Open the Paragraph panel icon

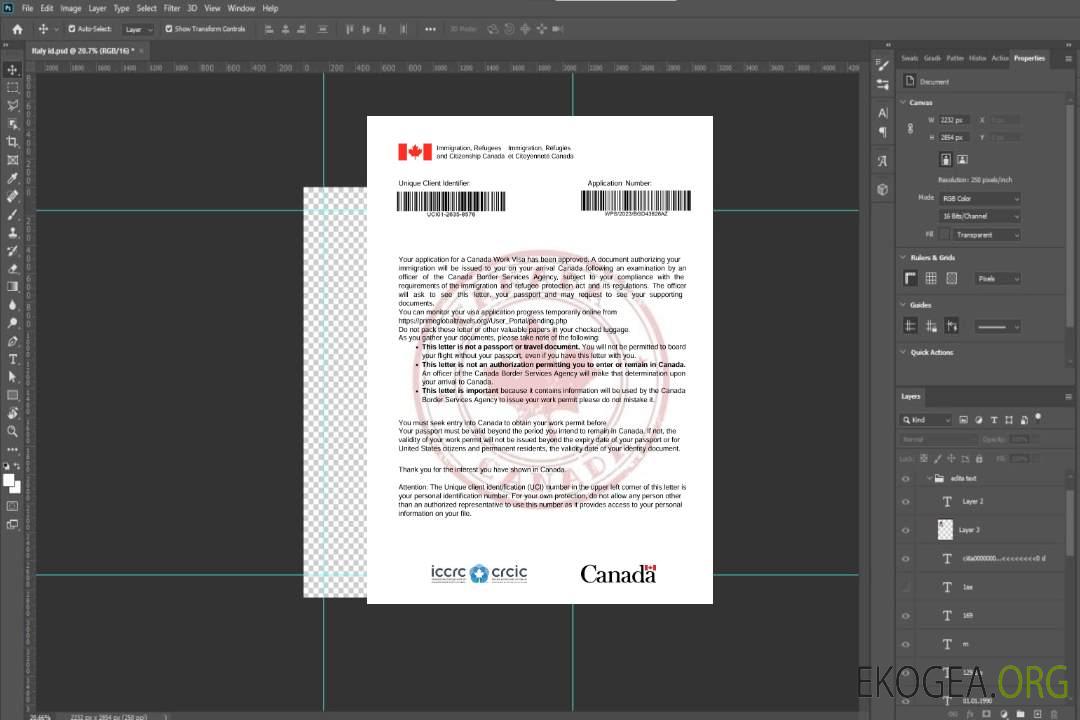click(883, 132)
